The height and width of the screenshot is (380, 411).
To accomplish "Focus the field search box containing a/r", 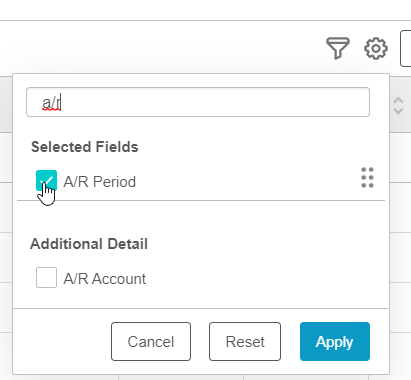I will point(198,102).
